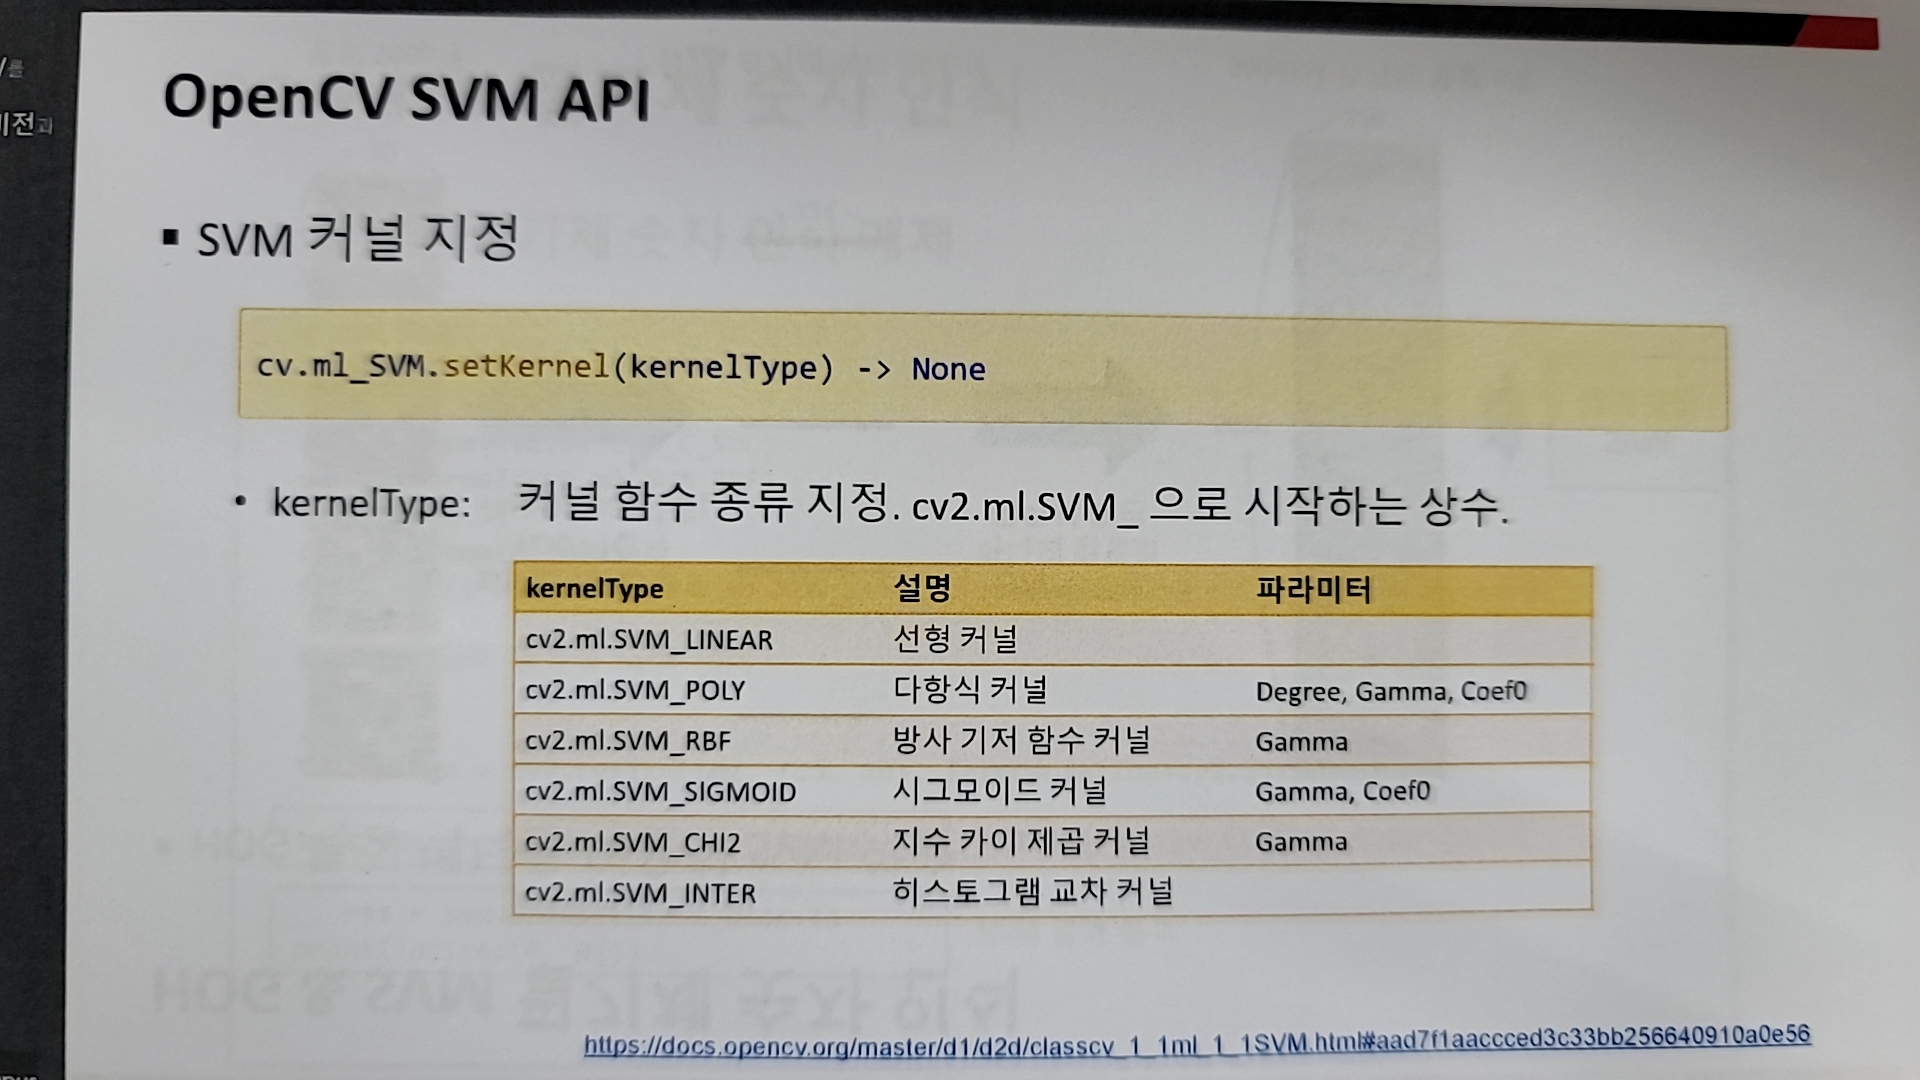The image size is (1920, 1080).
Task: Select the cv2.ml.SVM_SIGMOID cell
Action: (x=660, y=791)
